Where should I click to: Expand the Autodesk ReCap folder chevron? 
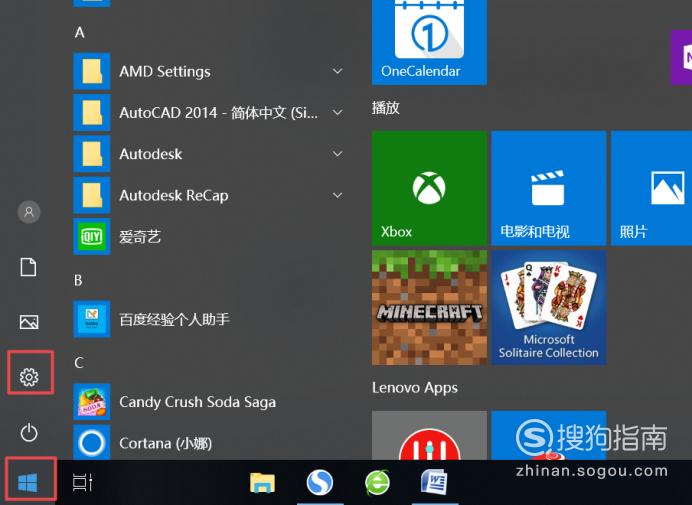tap(338, 195)
